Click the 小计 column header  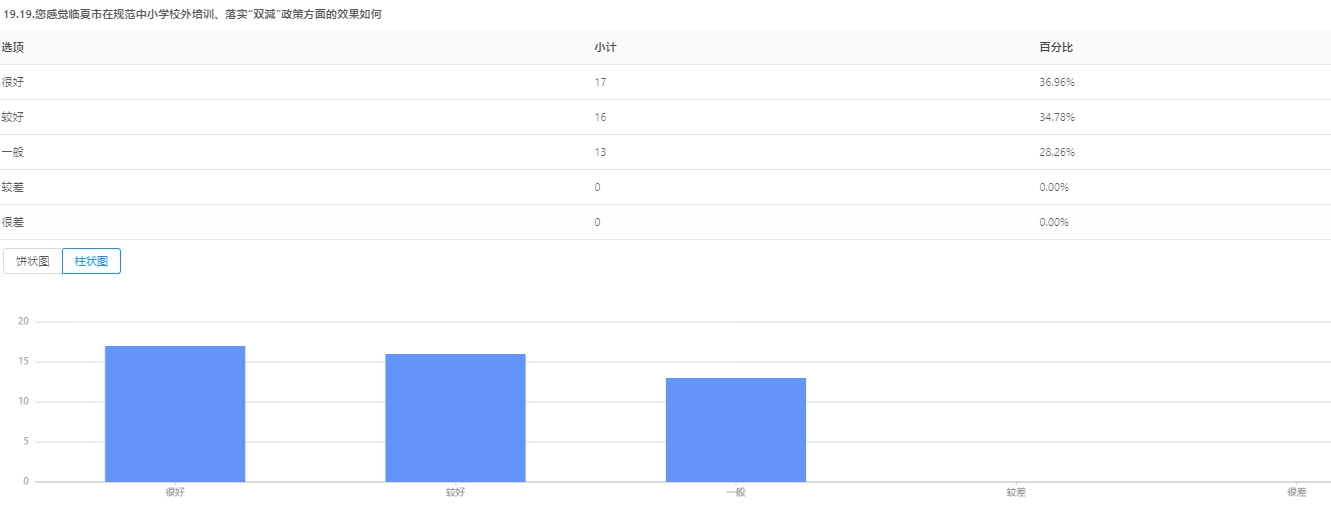tap(605, 48)
